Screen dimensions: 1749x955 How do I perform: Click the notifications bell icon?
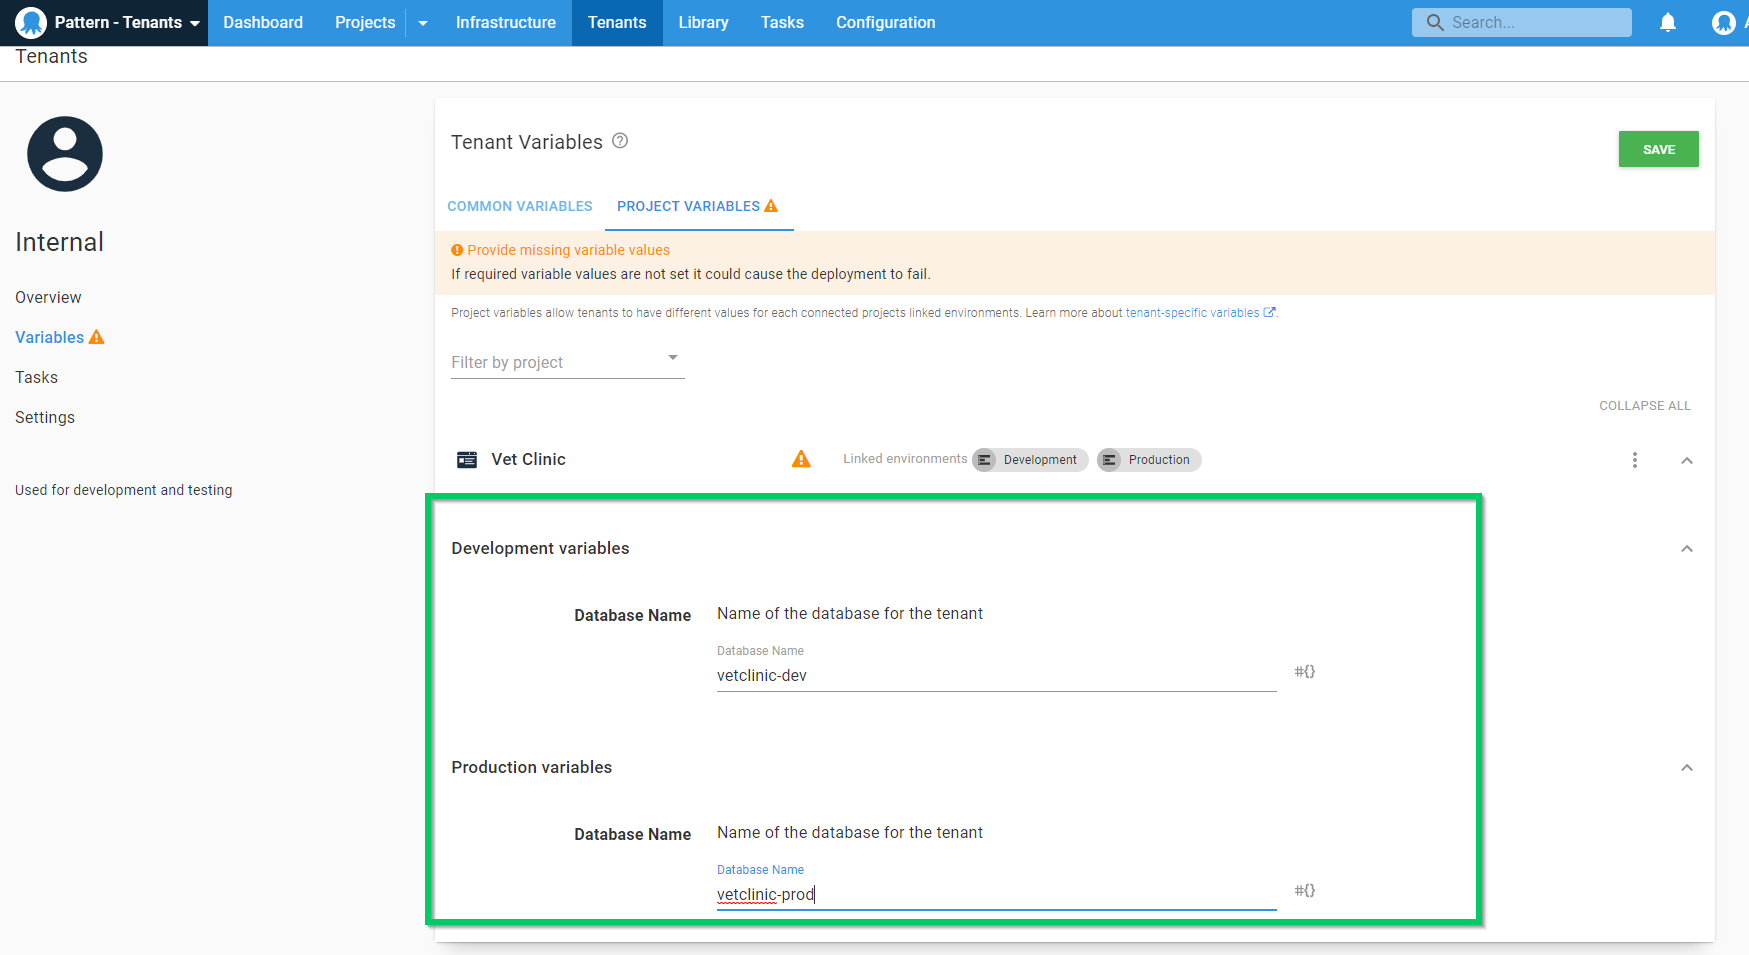pos(1667,22)
